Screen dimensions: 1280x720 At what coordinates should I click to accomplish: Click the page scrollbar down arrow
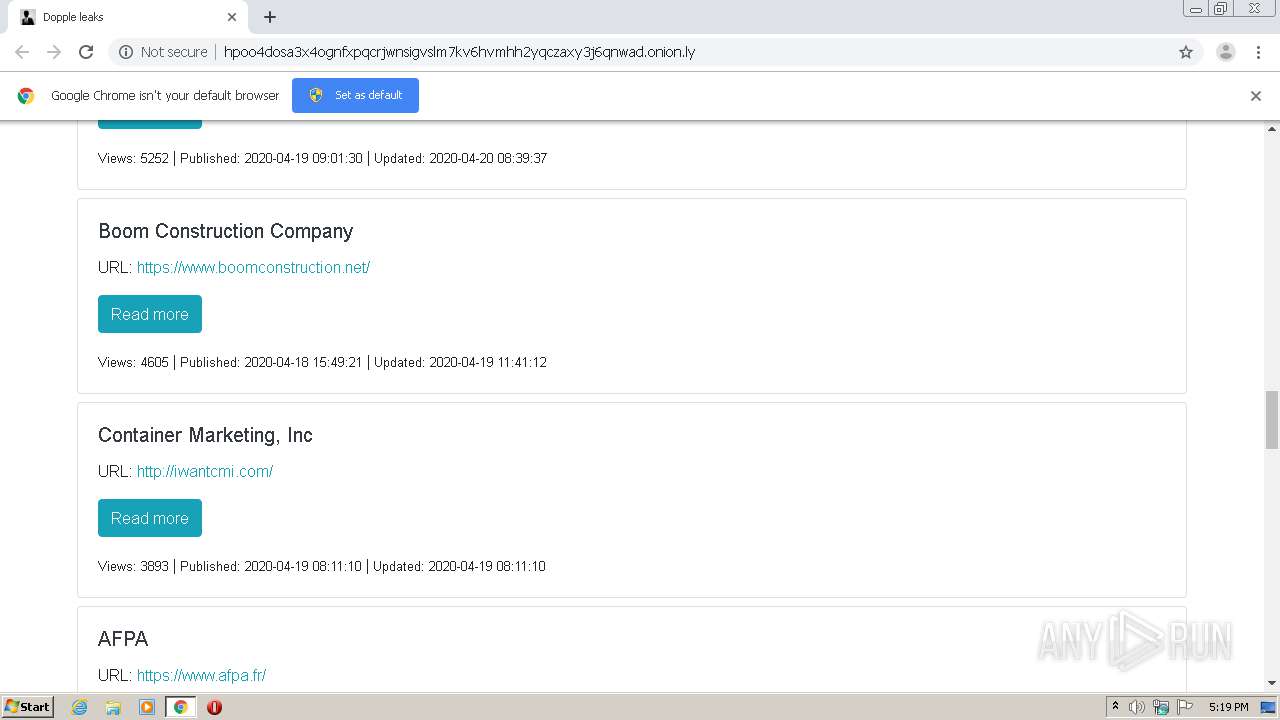pos(1272,683)
